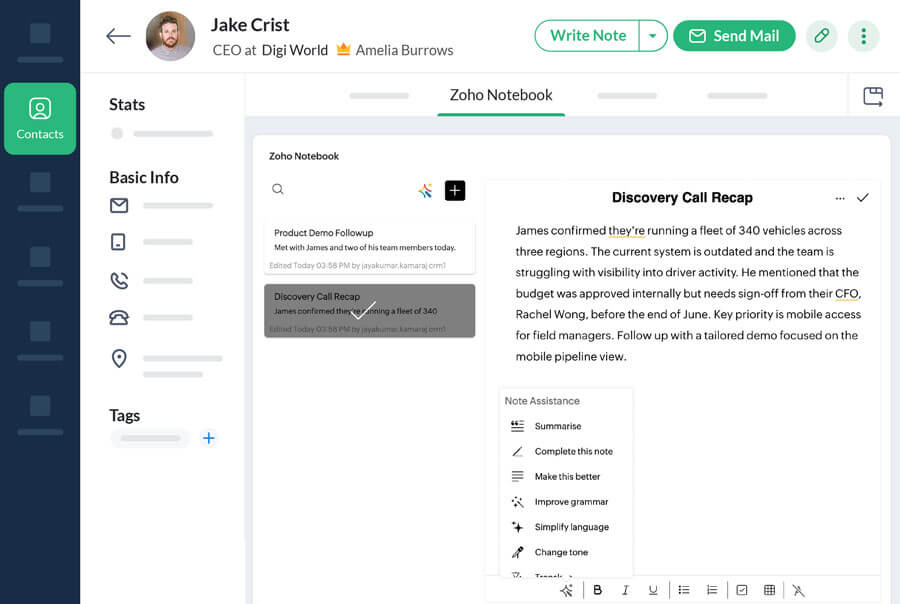
Task: Choose Simplify language option
Action: pyautogui.click(x=565, y=527)
